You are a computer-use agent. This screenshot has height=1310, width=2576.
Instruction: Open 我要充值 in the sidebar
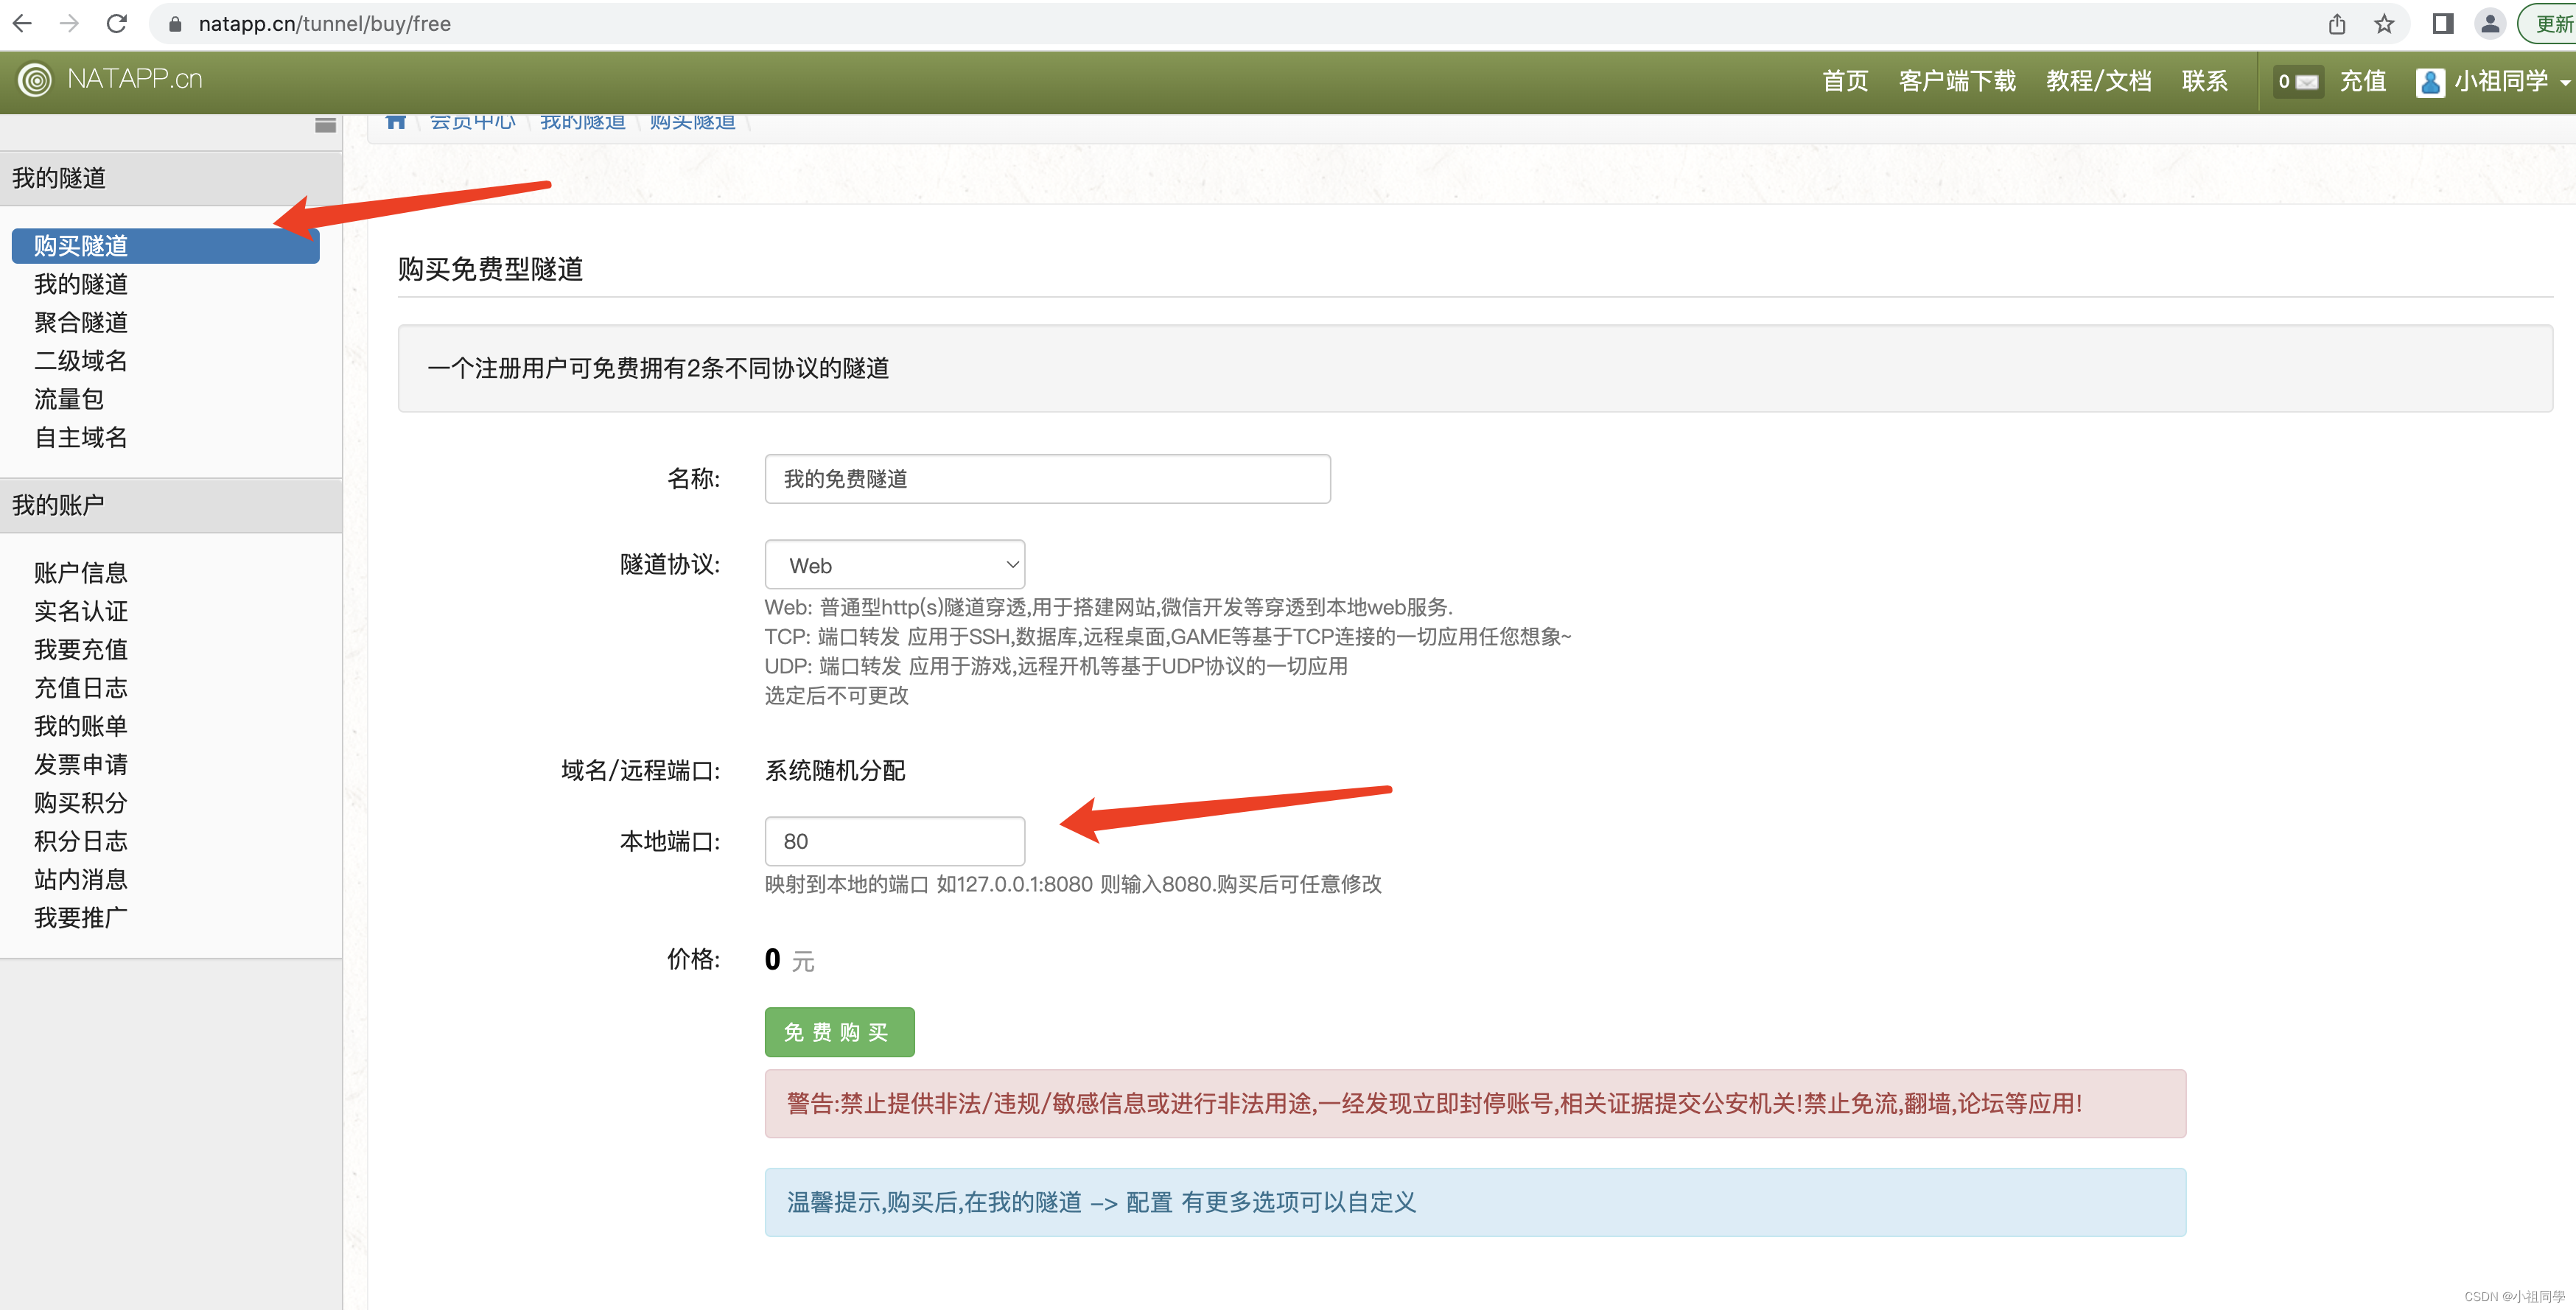pyautogui.click(x=81, y=649)
